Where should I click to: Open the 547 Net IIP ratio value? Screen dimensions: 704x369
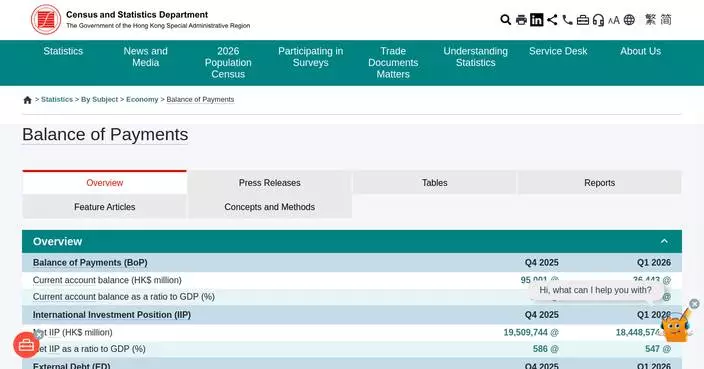tap(652, 349)
